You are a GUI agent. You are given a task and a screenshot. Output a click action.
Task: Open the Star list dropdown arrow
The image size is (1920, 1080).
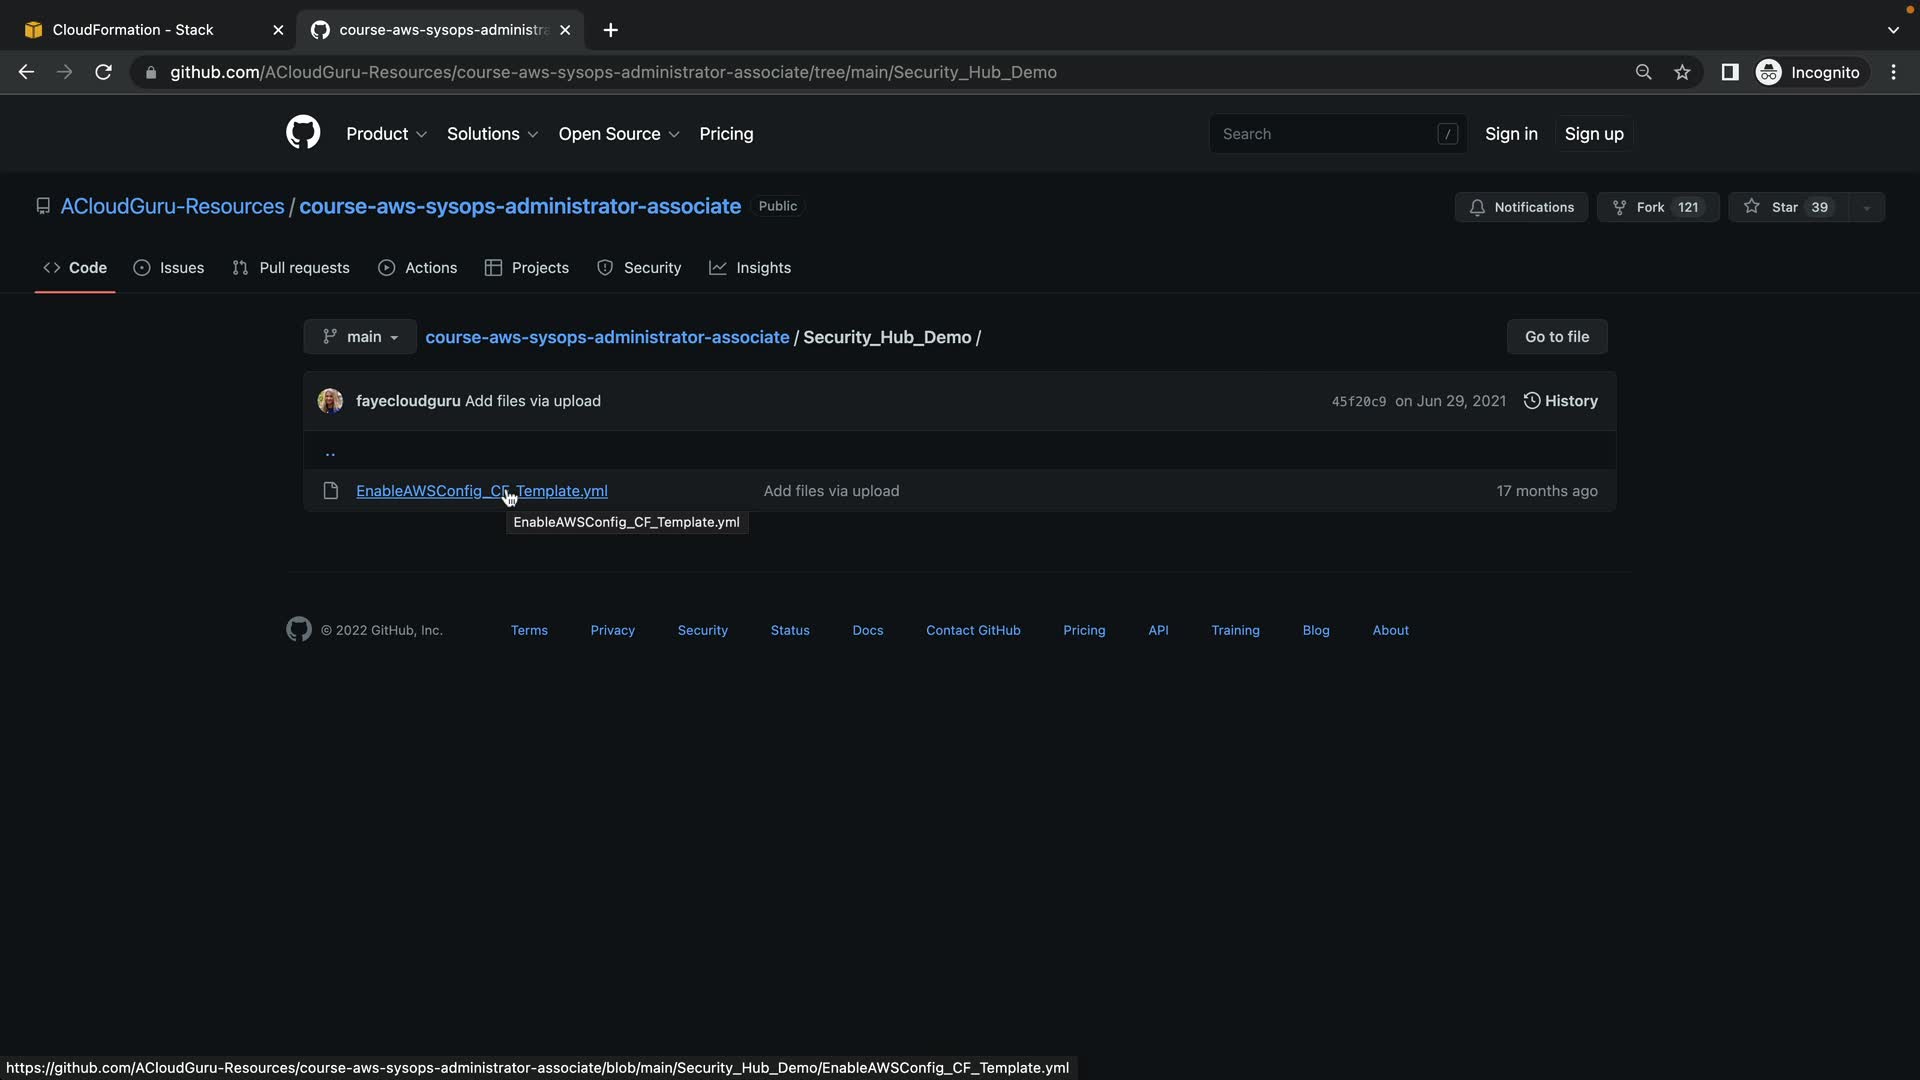click(1866, 208)
